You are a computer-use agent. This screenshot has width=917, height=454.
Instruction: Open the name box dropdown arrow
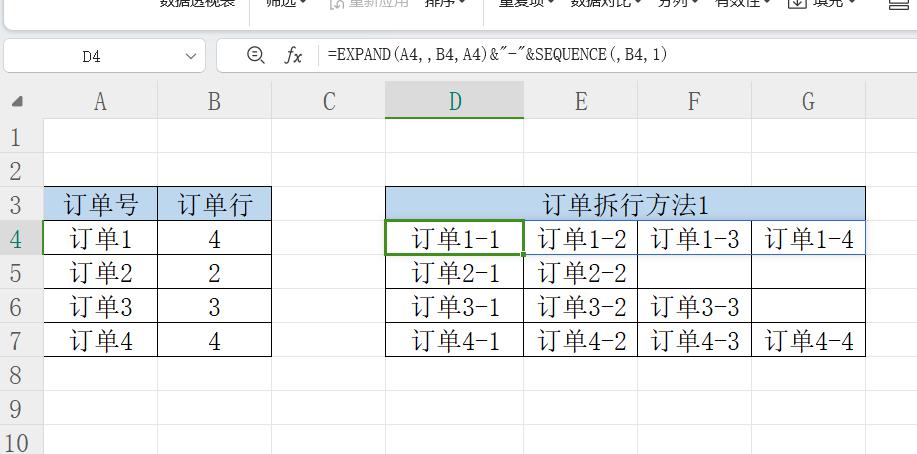pos(191,57)
